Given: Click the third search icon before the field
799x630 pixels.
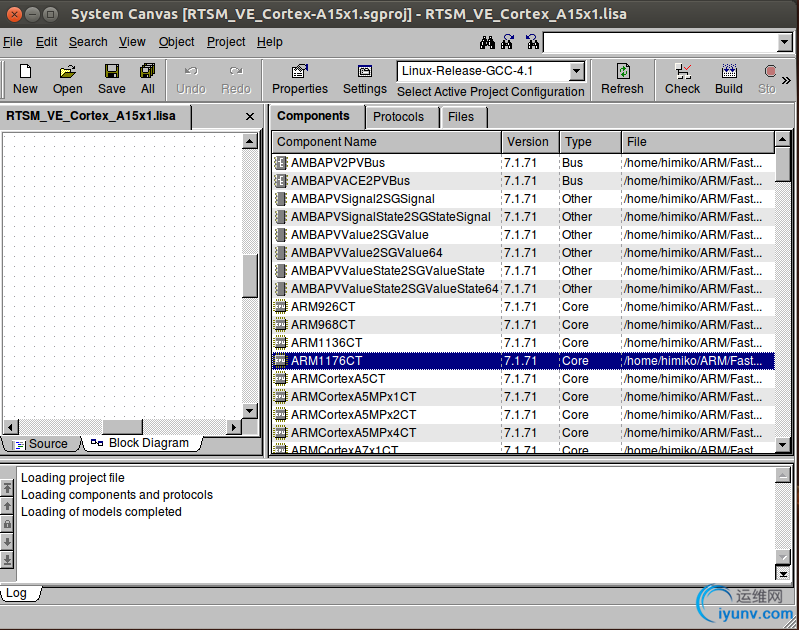Looking at the screenshot, I should (x=532, y=42).
